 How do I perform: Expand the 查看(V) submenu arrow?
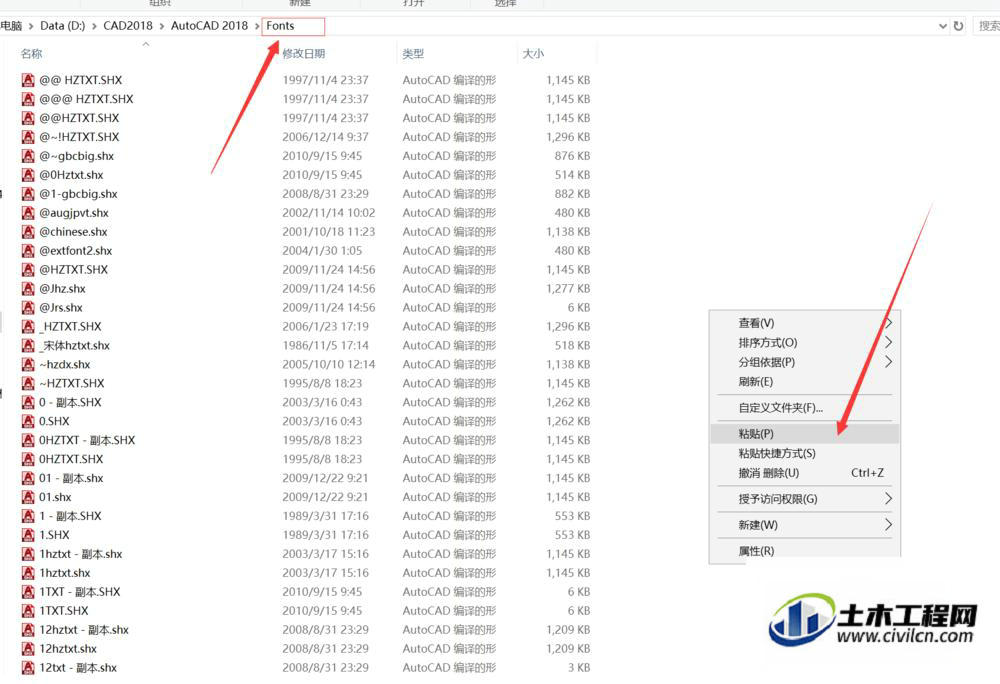click(x=888, y=323)
